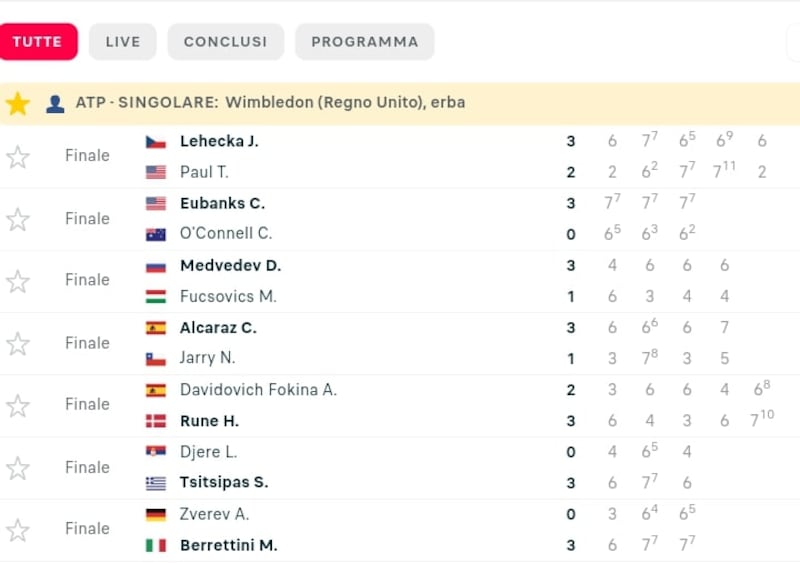Click the Italian flag beside Berrettini

[x=156, y=546]
